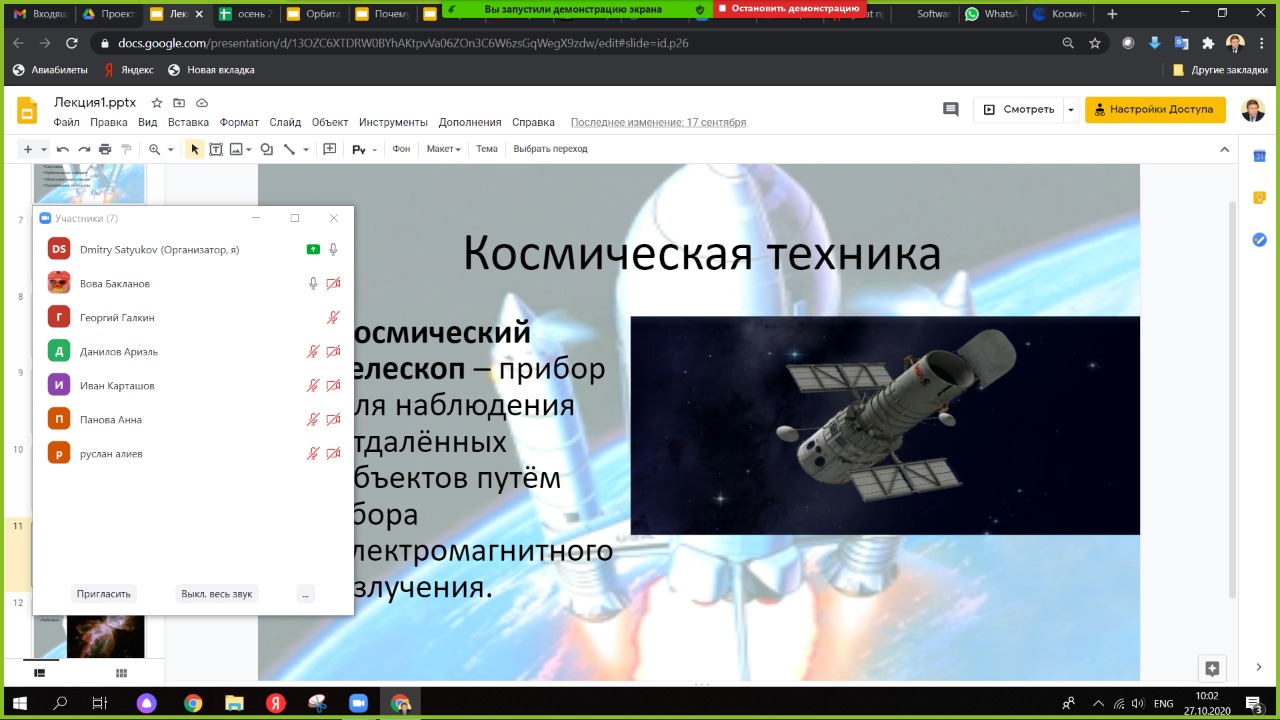Bookmark page with address bar star
This screenshot has width=1280, height=720.
(x=1095, y=43)
